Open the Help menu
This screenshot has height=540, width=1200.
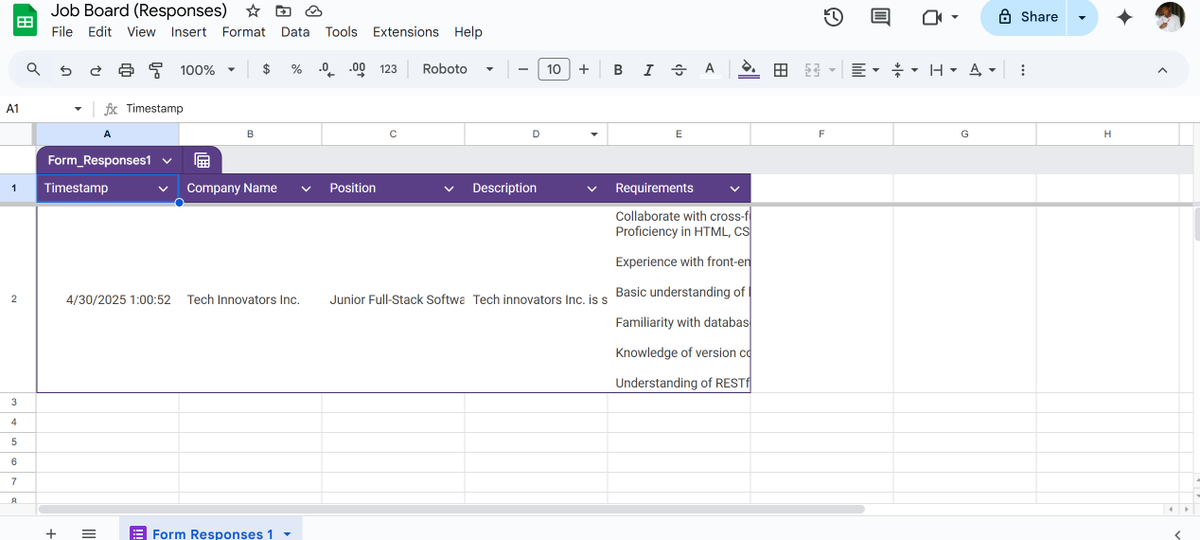[x=468, y=32]
